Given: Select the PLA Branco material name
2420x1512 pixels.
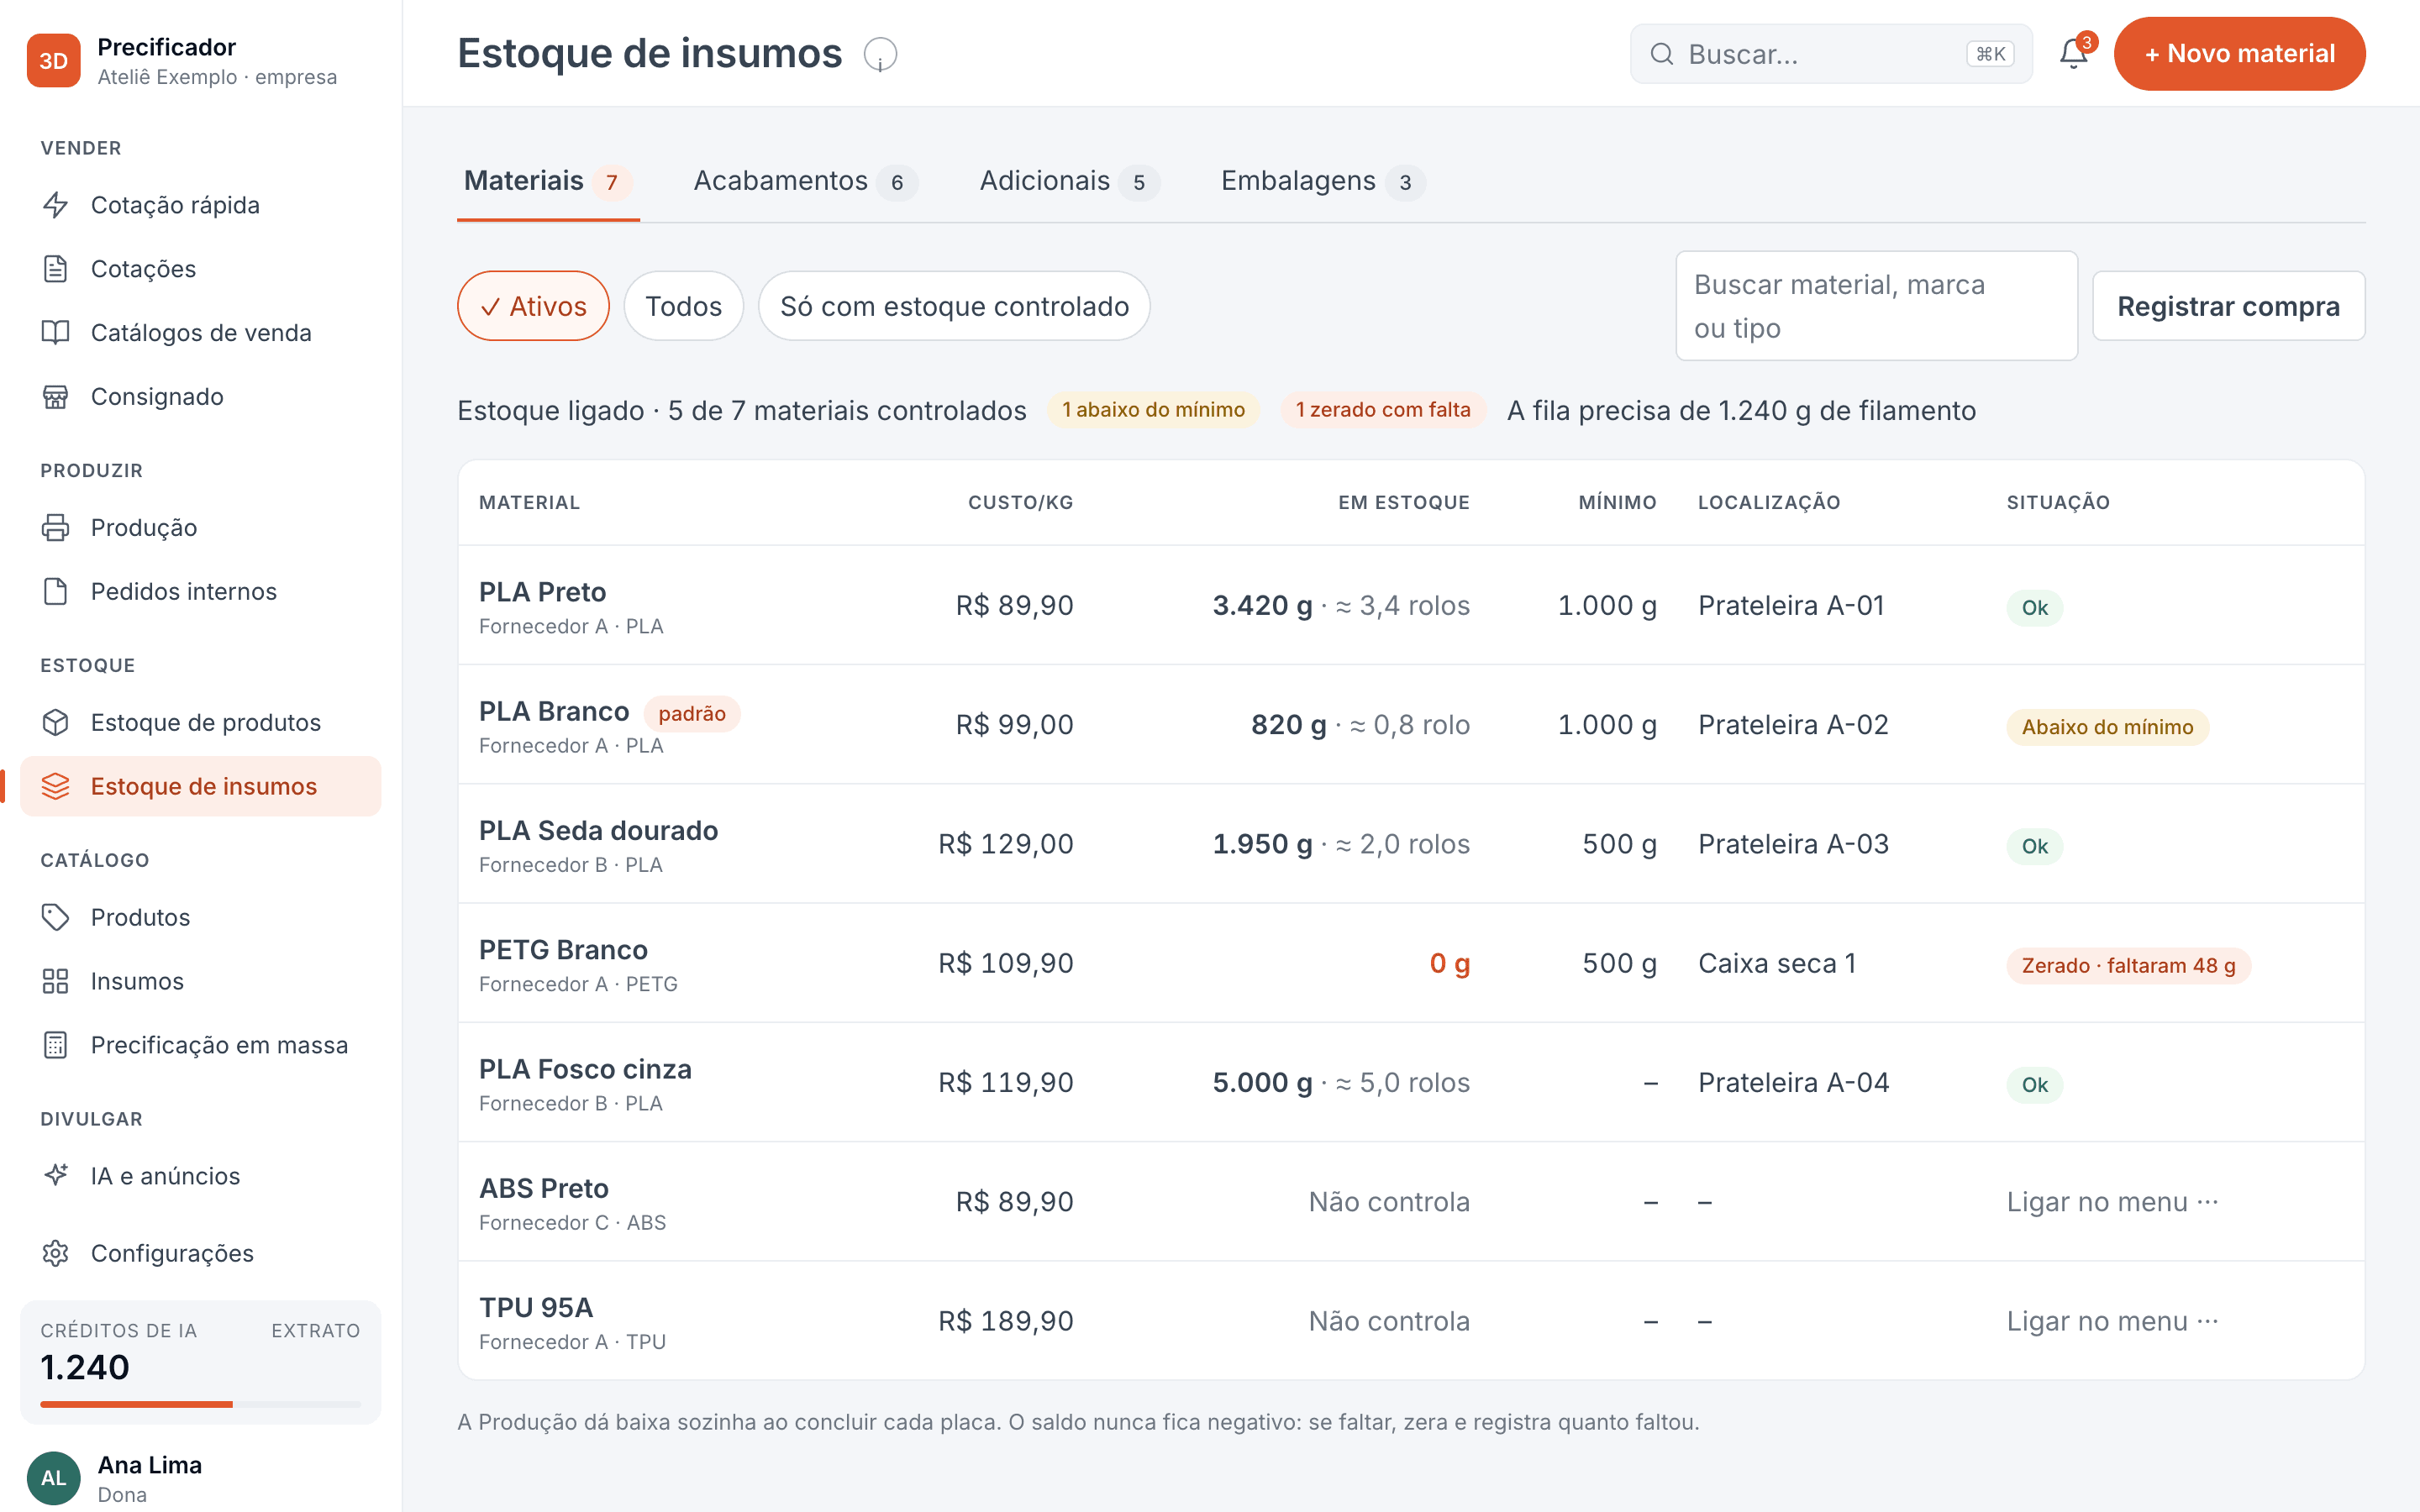Looking at the screenshot, I should [554, 711].
